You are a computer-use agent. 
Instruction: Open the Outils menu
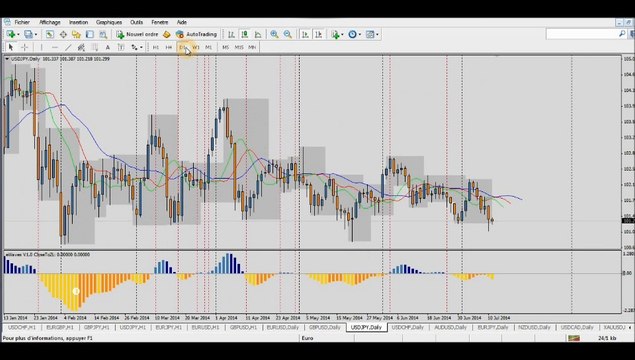136,22
